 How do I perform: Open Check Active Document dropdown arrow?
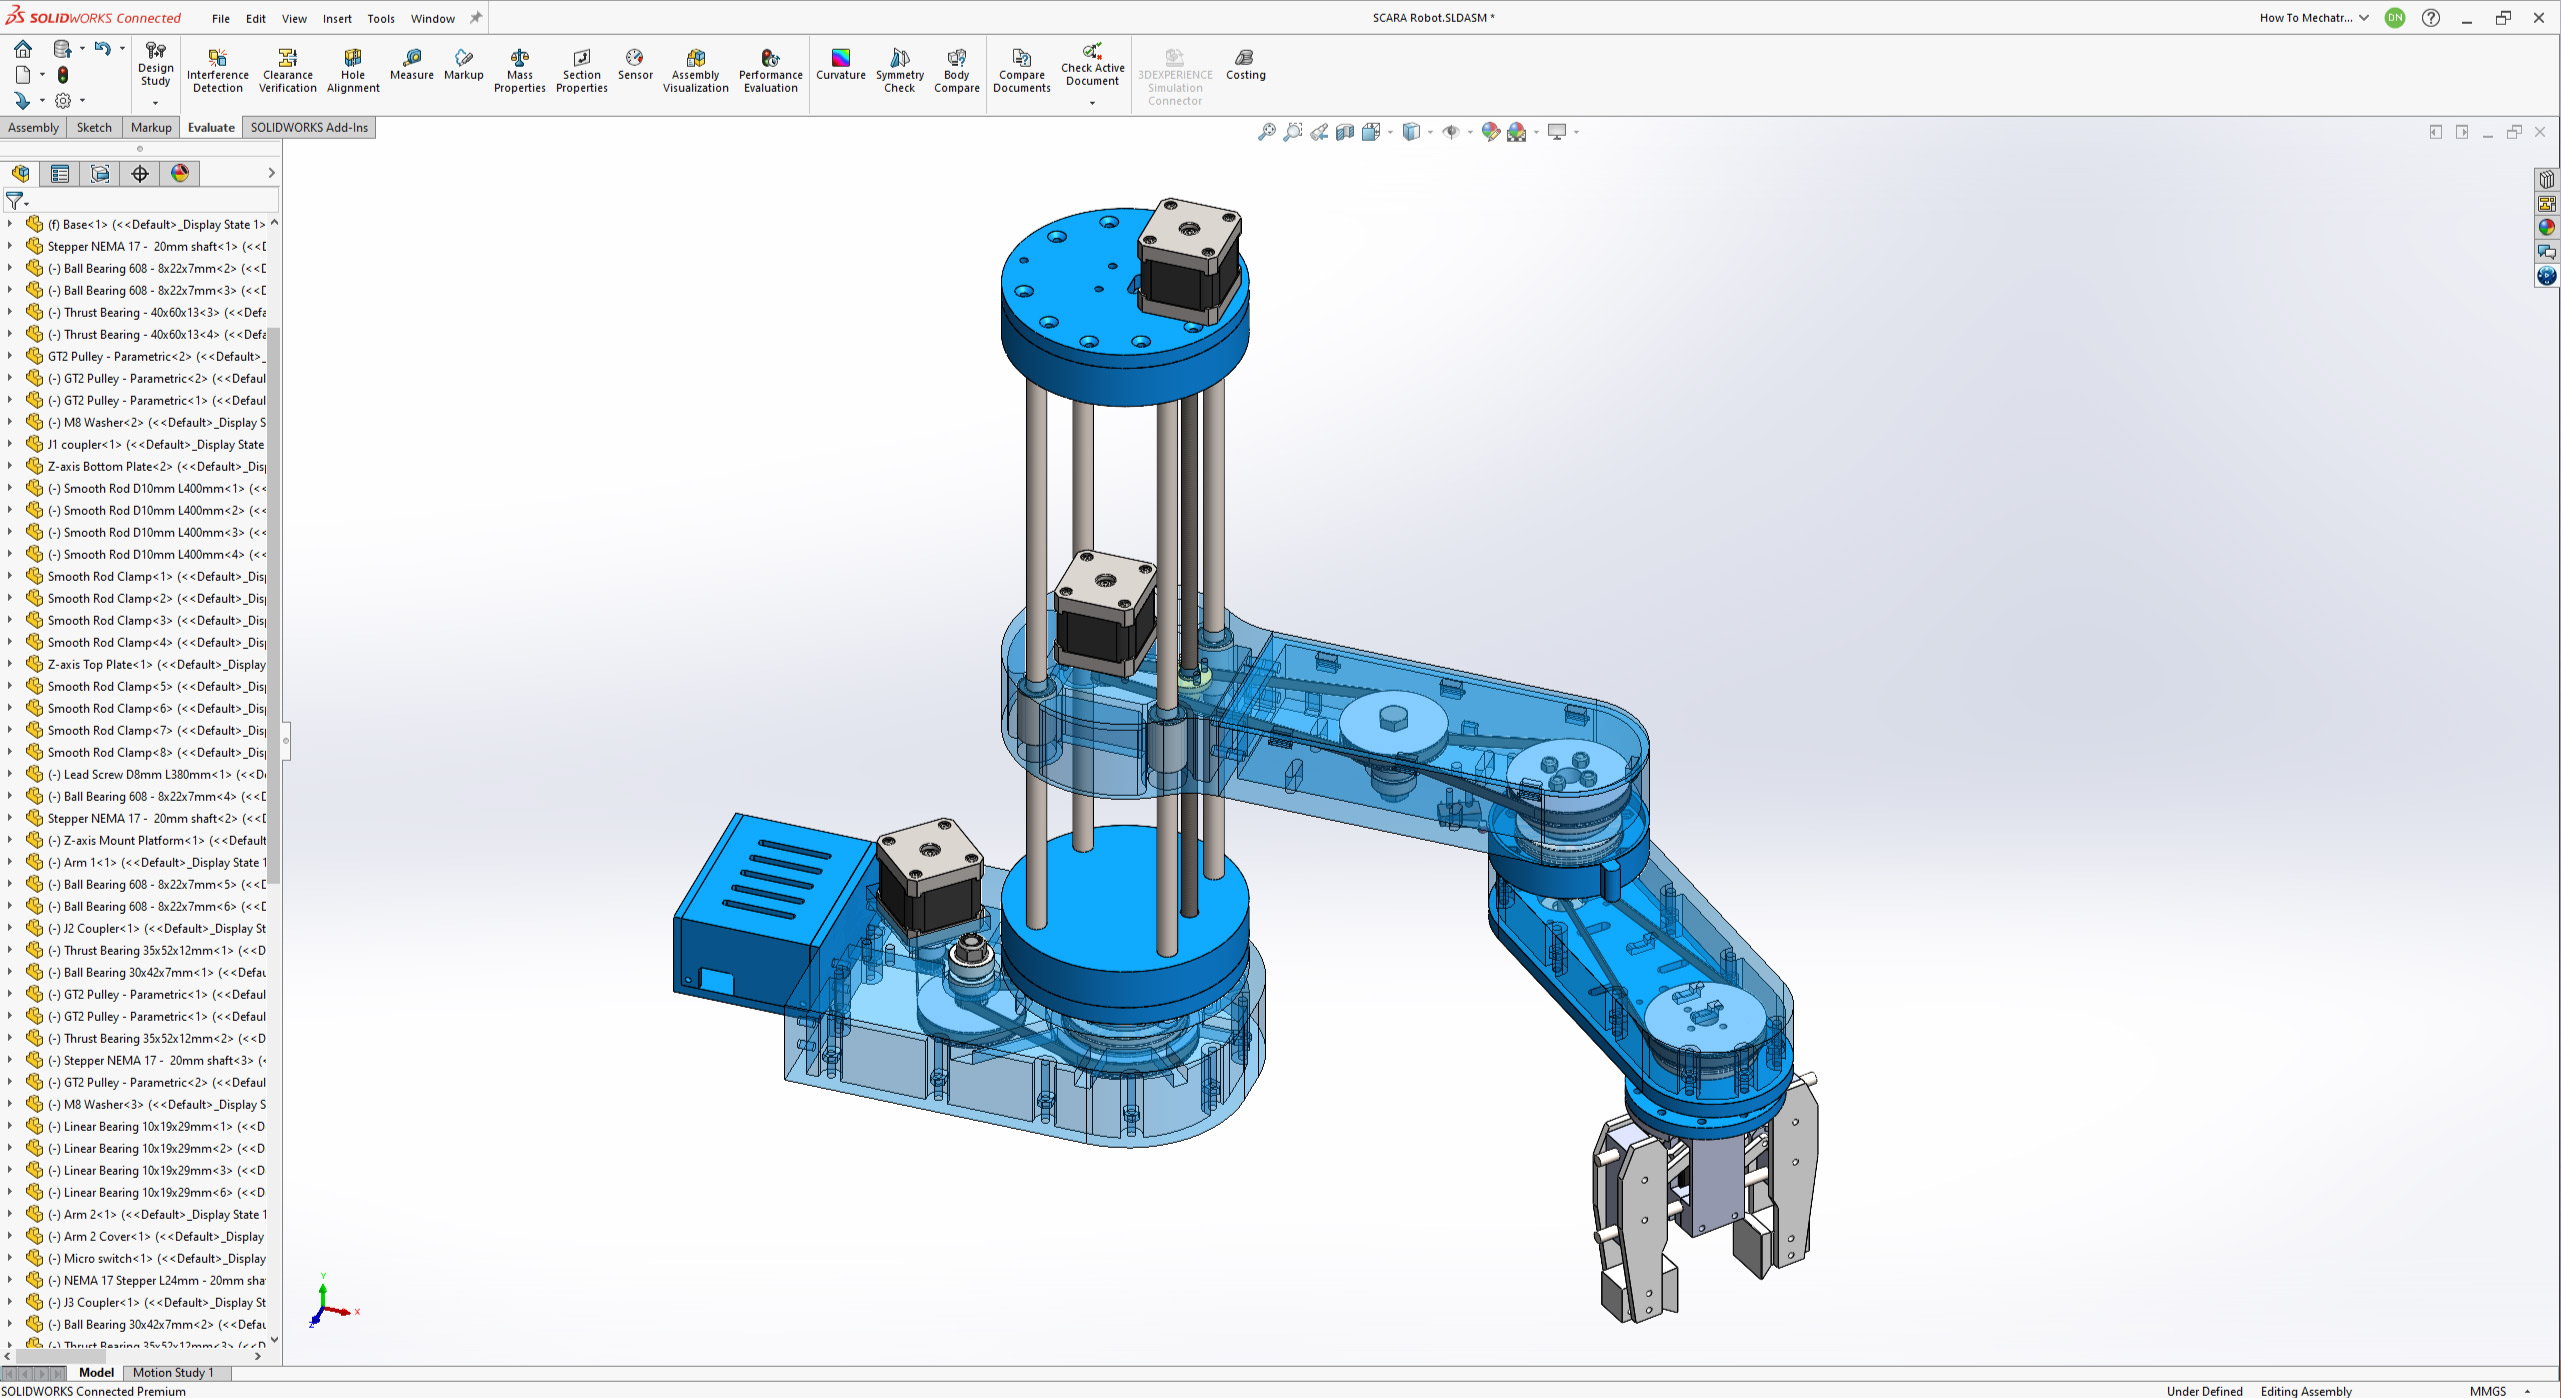pos(1092,103)
